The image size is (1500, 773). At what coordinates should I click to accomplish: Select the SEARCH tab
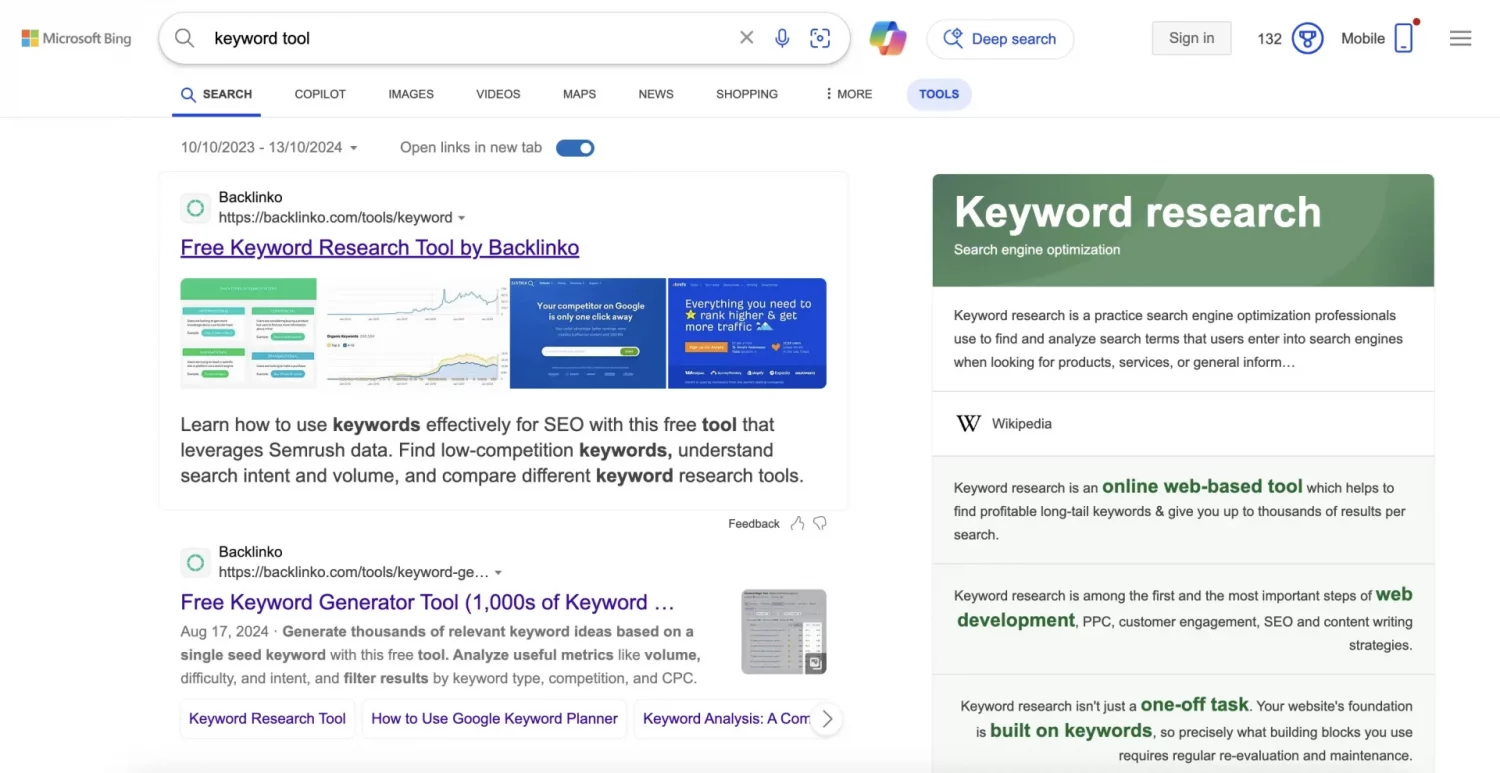[x=216, y=94]
